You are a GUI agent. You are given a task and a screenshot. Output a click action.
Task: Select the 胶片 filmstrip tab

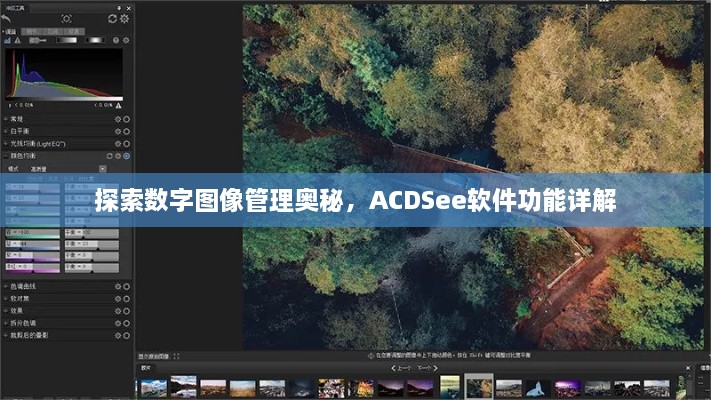[x=146, y=368]
